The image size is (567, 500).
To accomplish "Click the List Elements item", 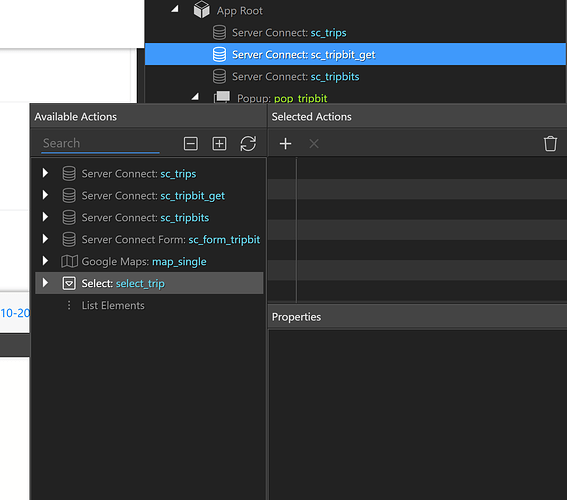I will click(113, 305).
